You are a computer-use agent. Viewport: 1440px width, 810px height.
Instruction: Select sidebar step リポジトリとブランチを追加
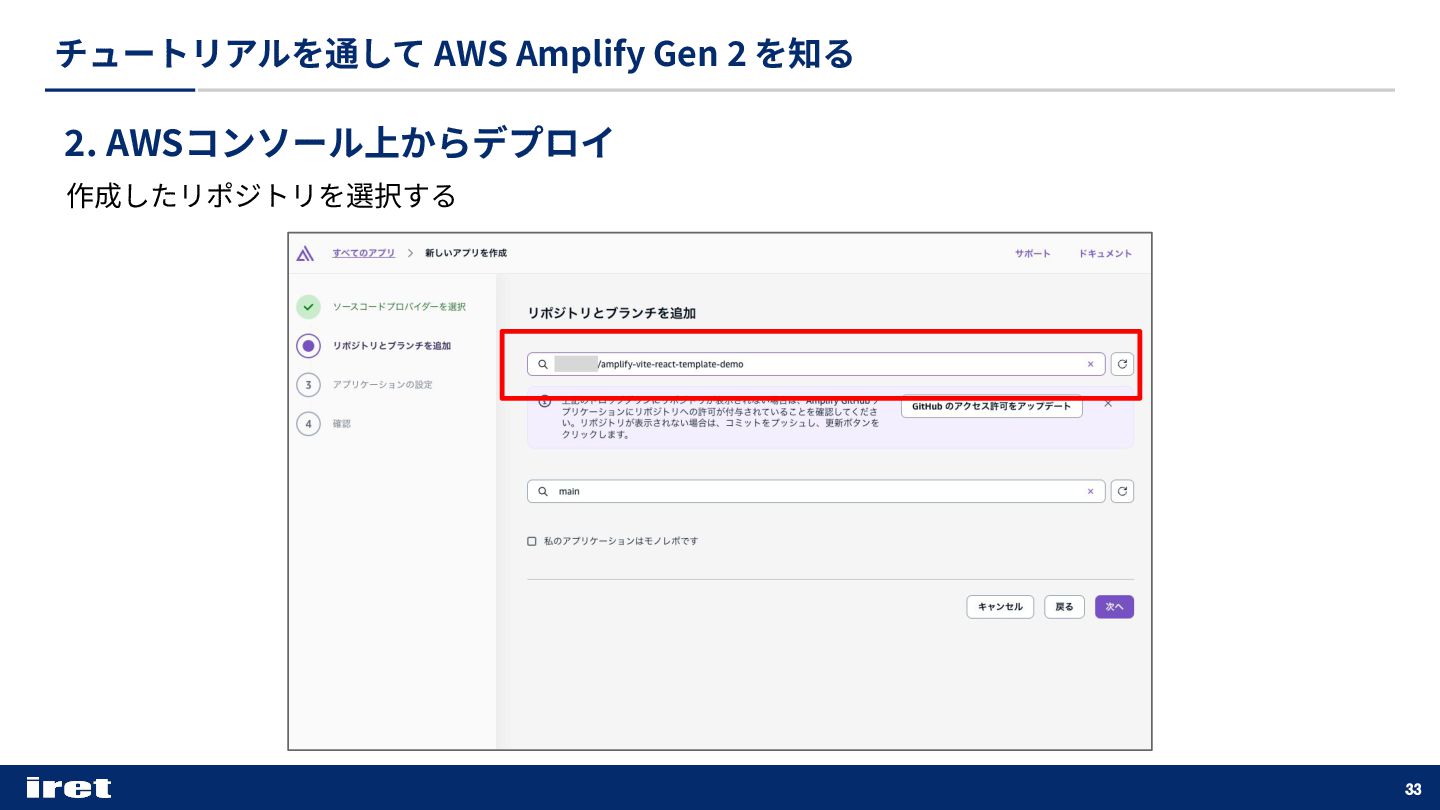tap(392, 346)
